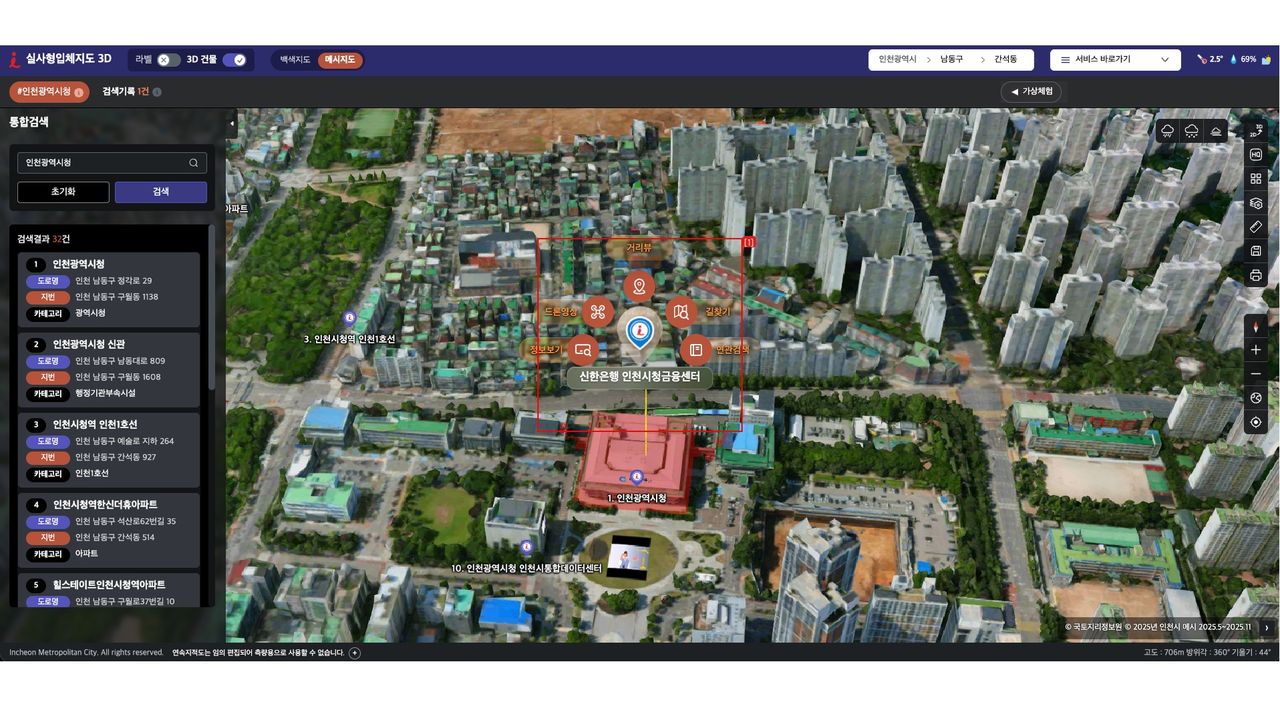Screen dimensions: 1280x720
Task: Turn off the 3D 건물 toggle
Action: point(234,60)
